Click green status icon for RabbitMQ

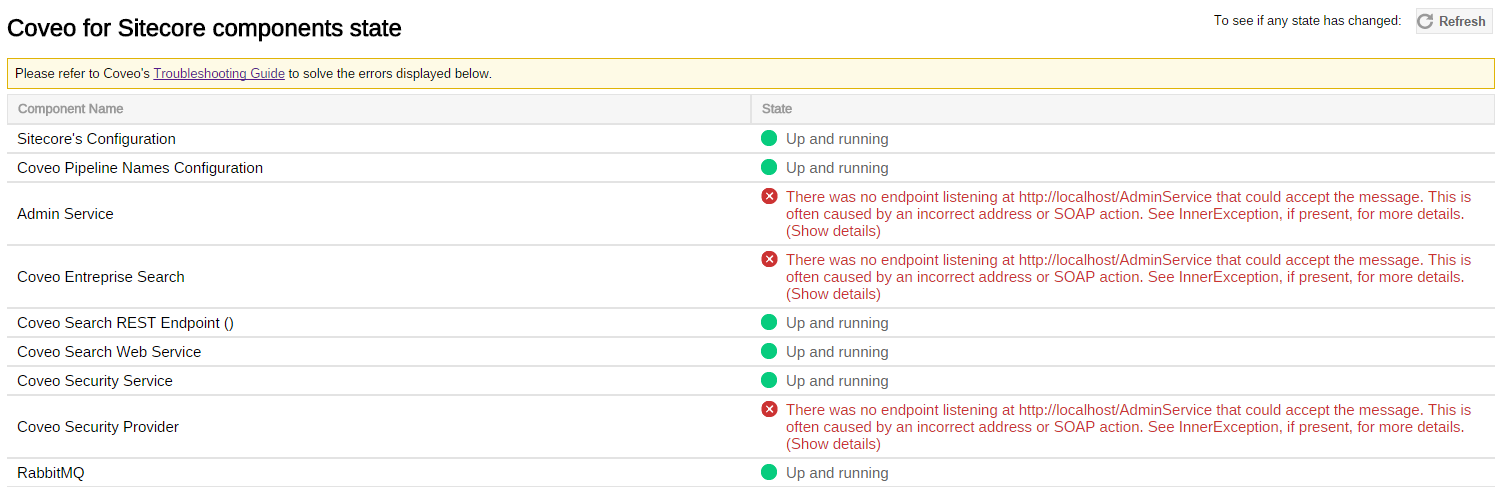(769, 472)
